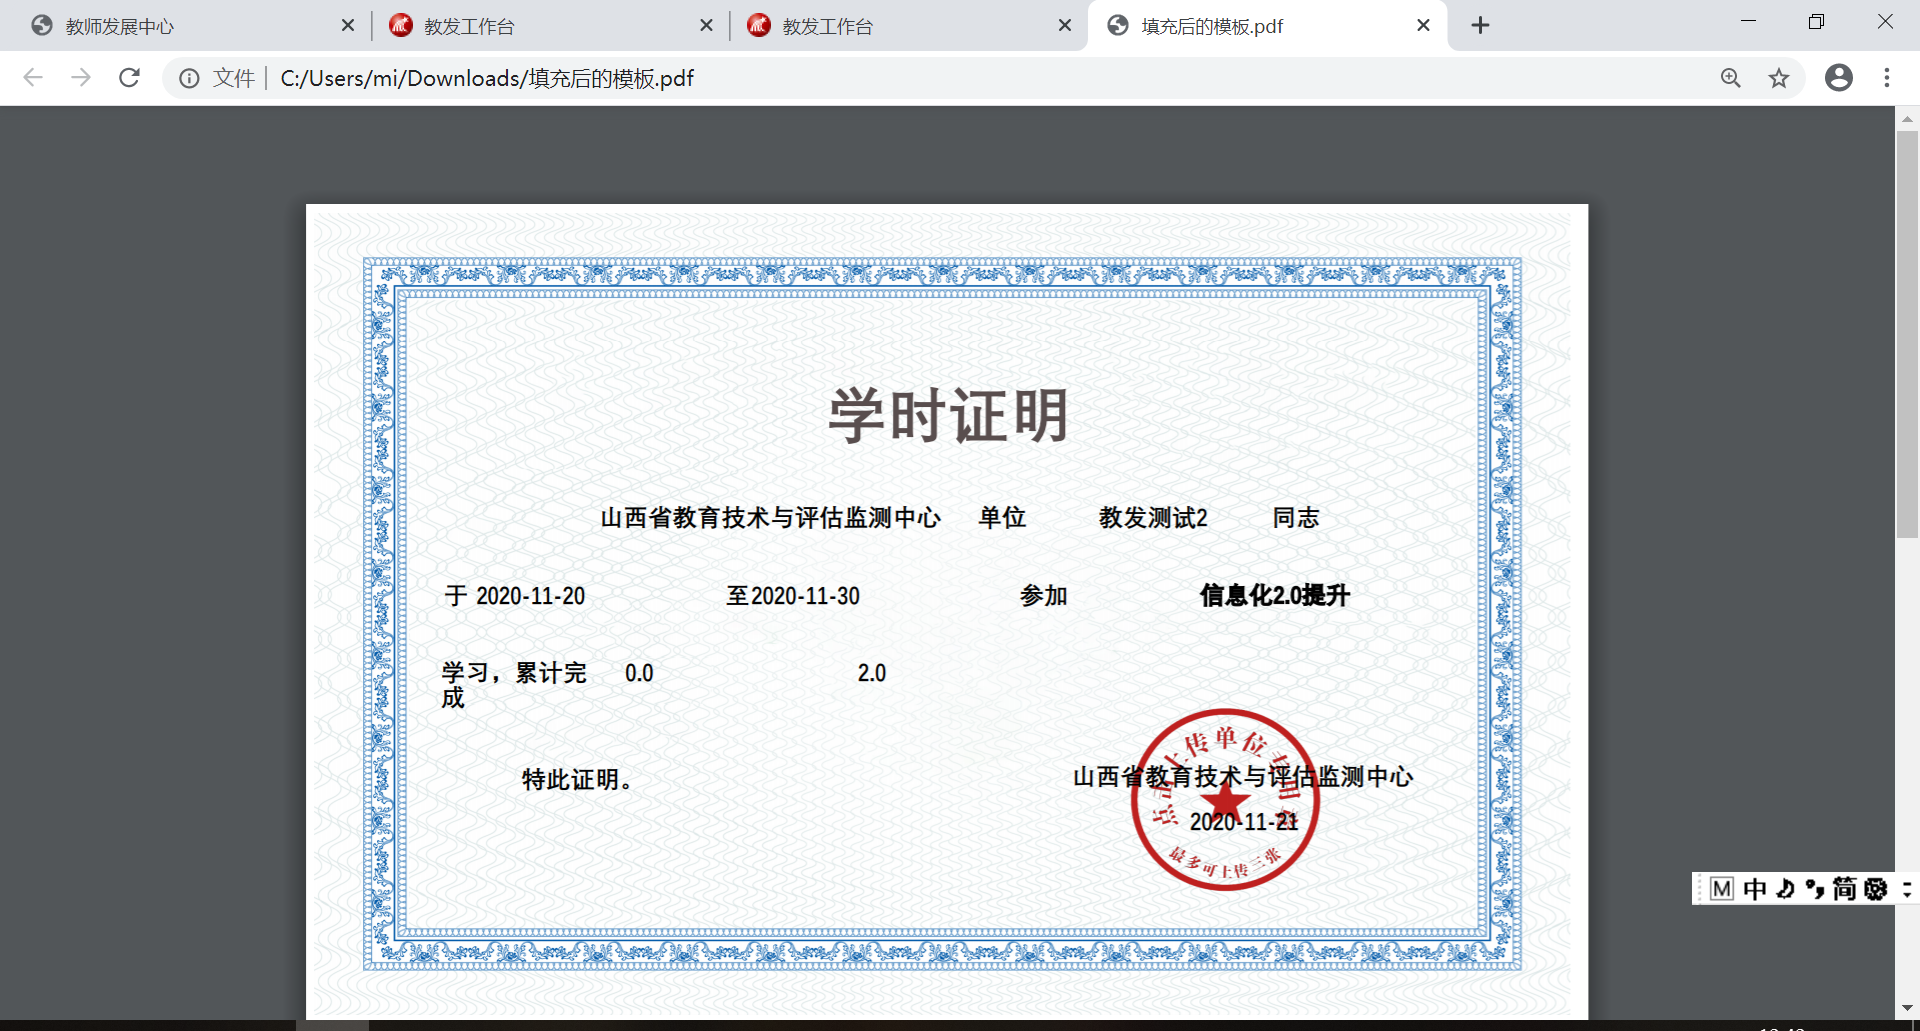The image size is (1920, 1031).
Task: Toggle IME punctuation mode
Action: [x=1814, y=889]
